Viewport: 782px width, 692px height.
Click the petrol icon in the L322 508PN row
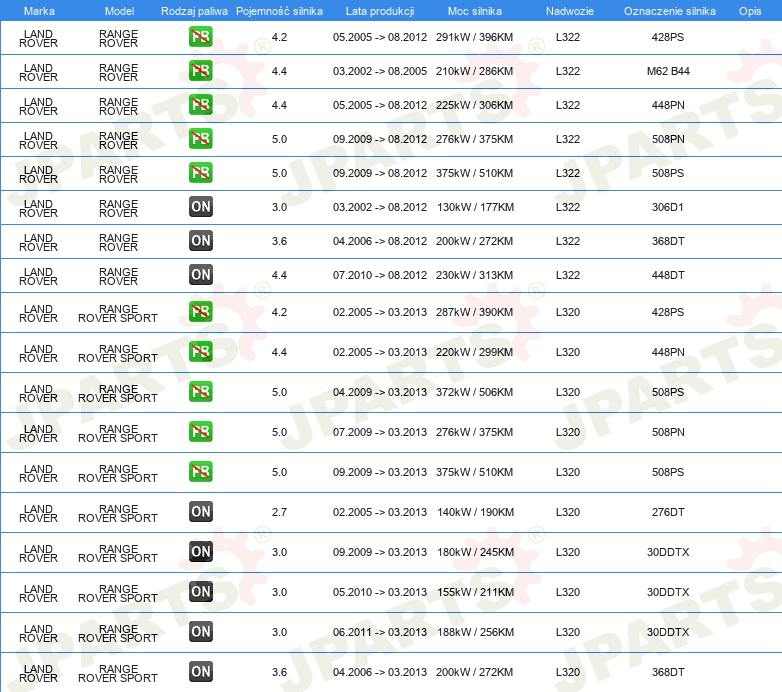200,139
